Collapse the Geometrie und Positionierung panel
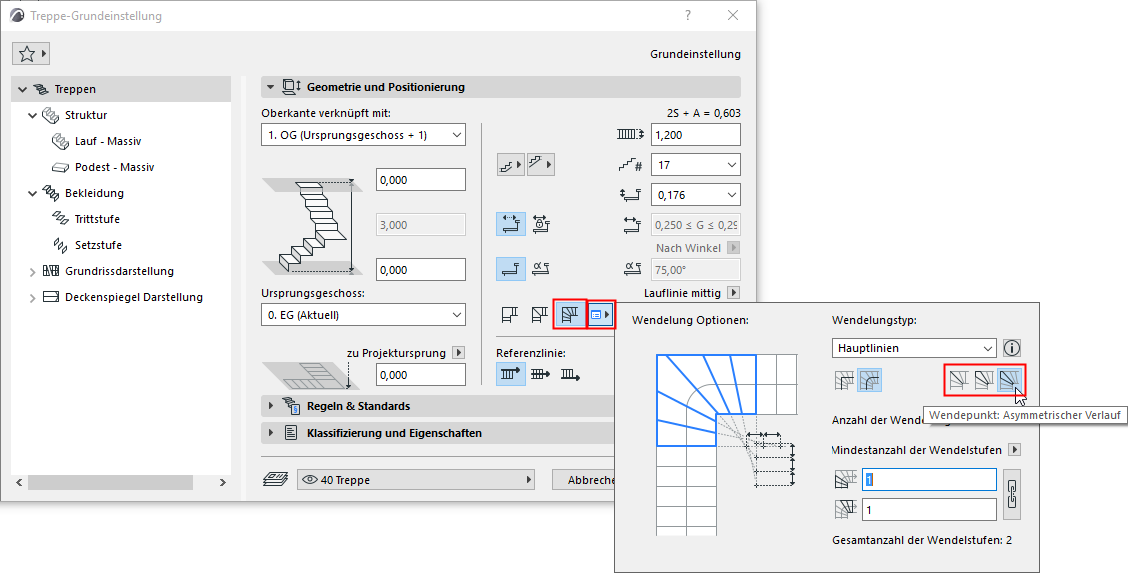Viewport: 1128px width, 573px height. pyautogui.click(x=270, y=87)
